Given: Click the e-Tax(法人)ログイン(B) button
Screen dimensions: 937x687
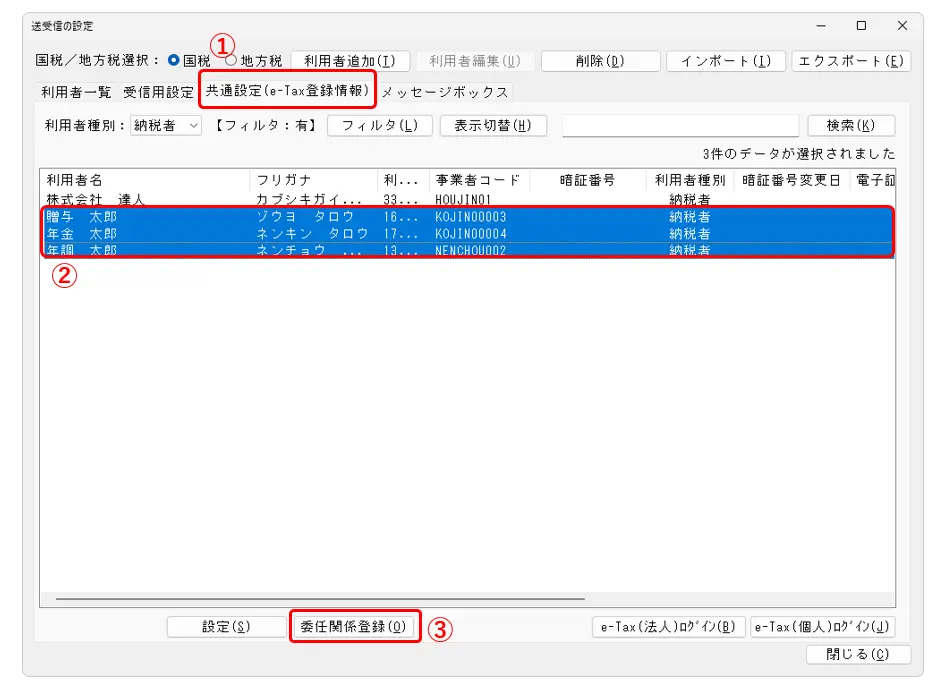Looking at the screenshot, I should click(668, 627).
